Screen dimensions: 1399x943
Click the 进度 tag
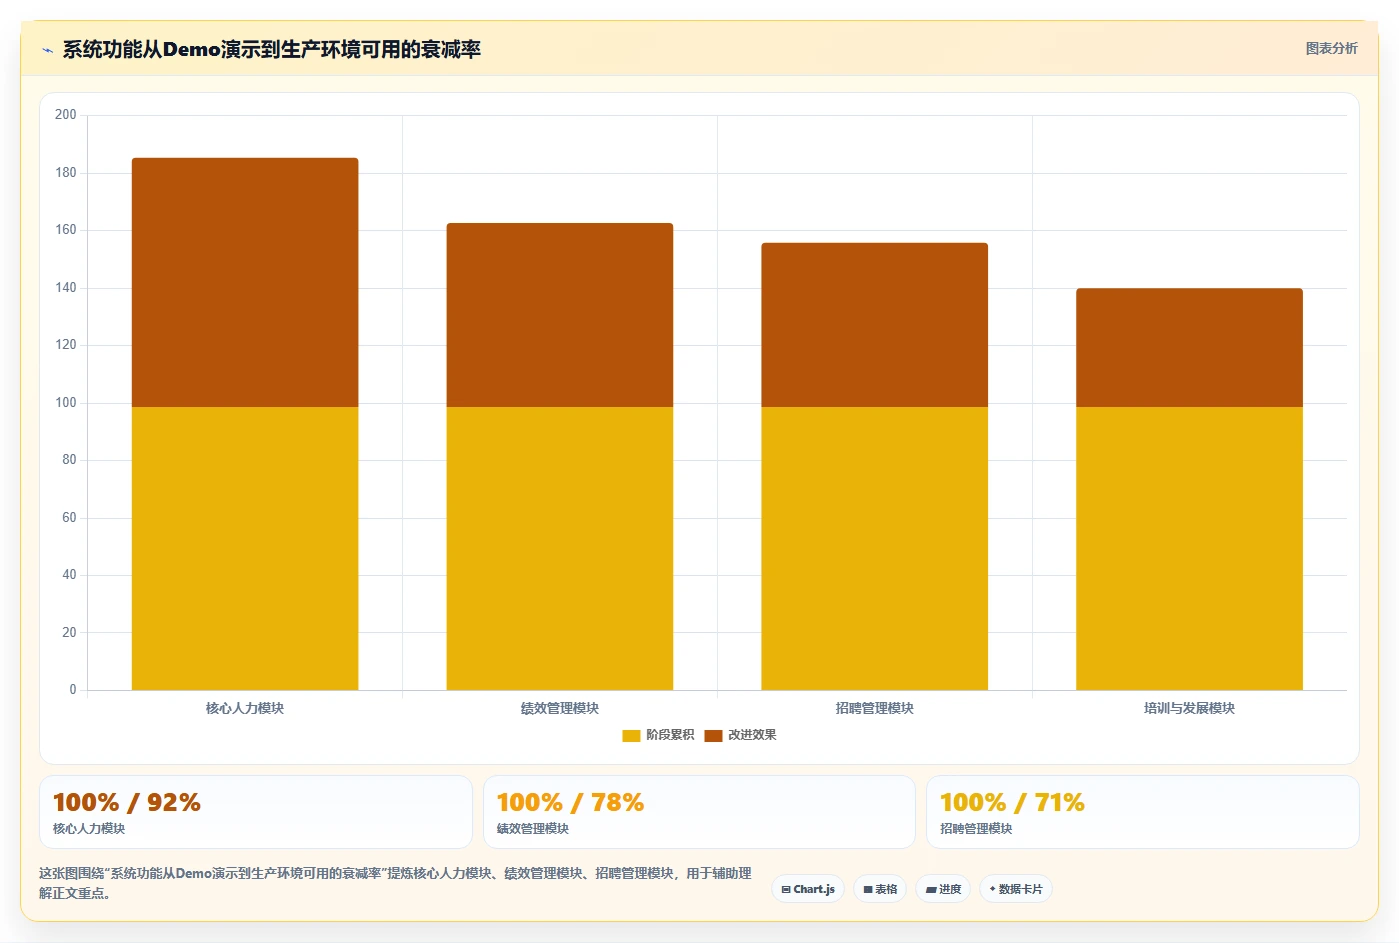coord(943,889)
